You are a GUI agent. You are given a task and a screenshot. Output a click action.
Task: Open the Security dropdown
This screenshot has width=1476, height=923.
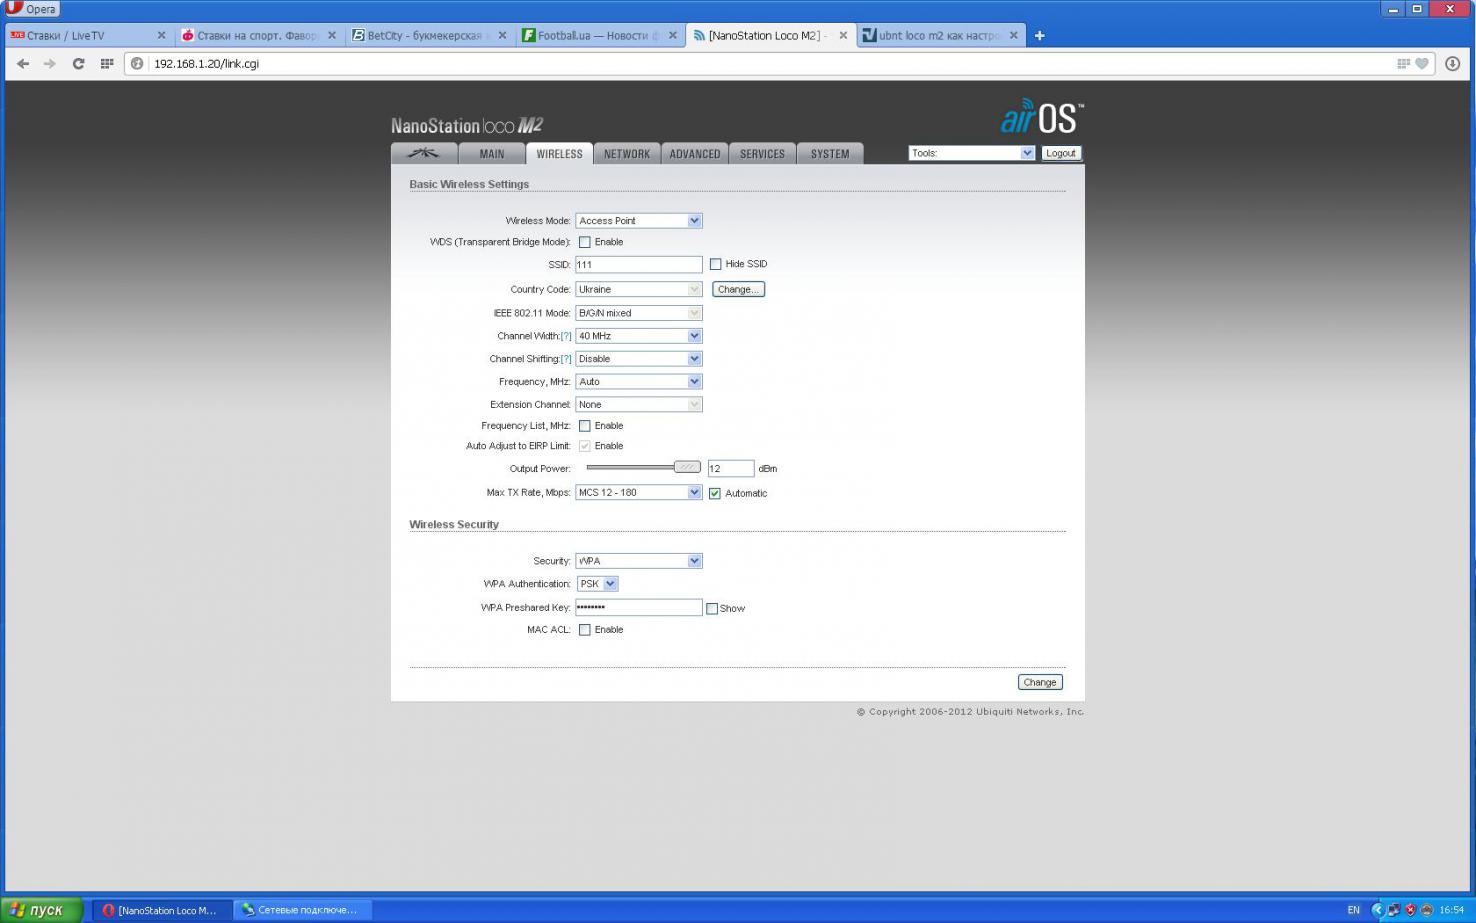click(639, 561)
